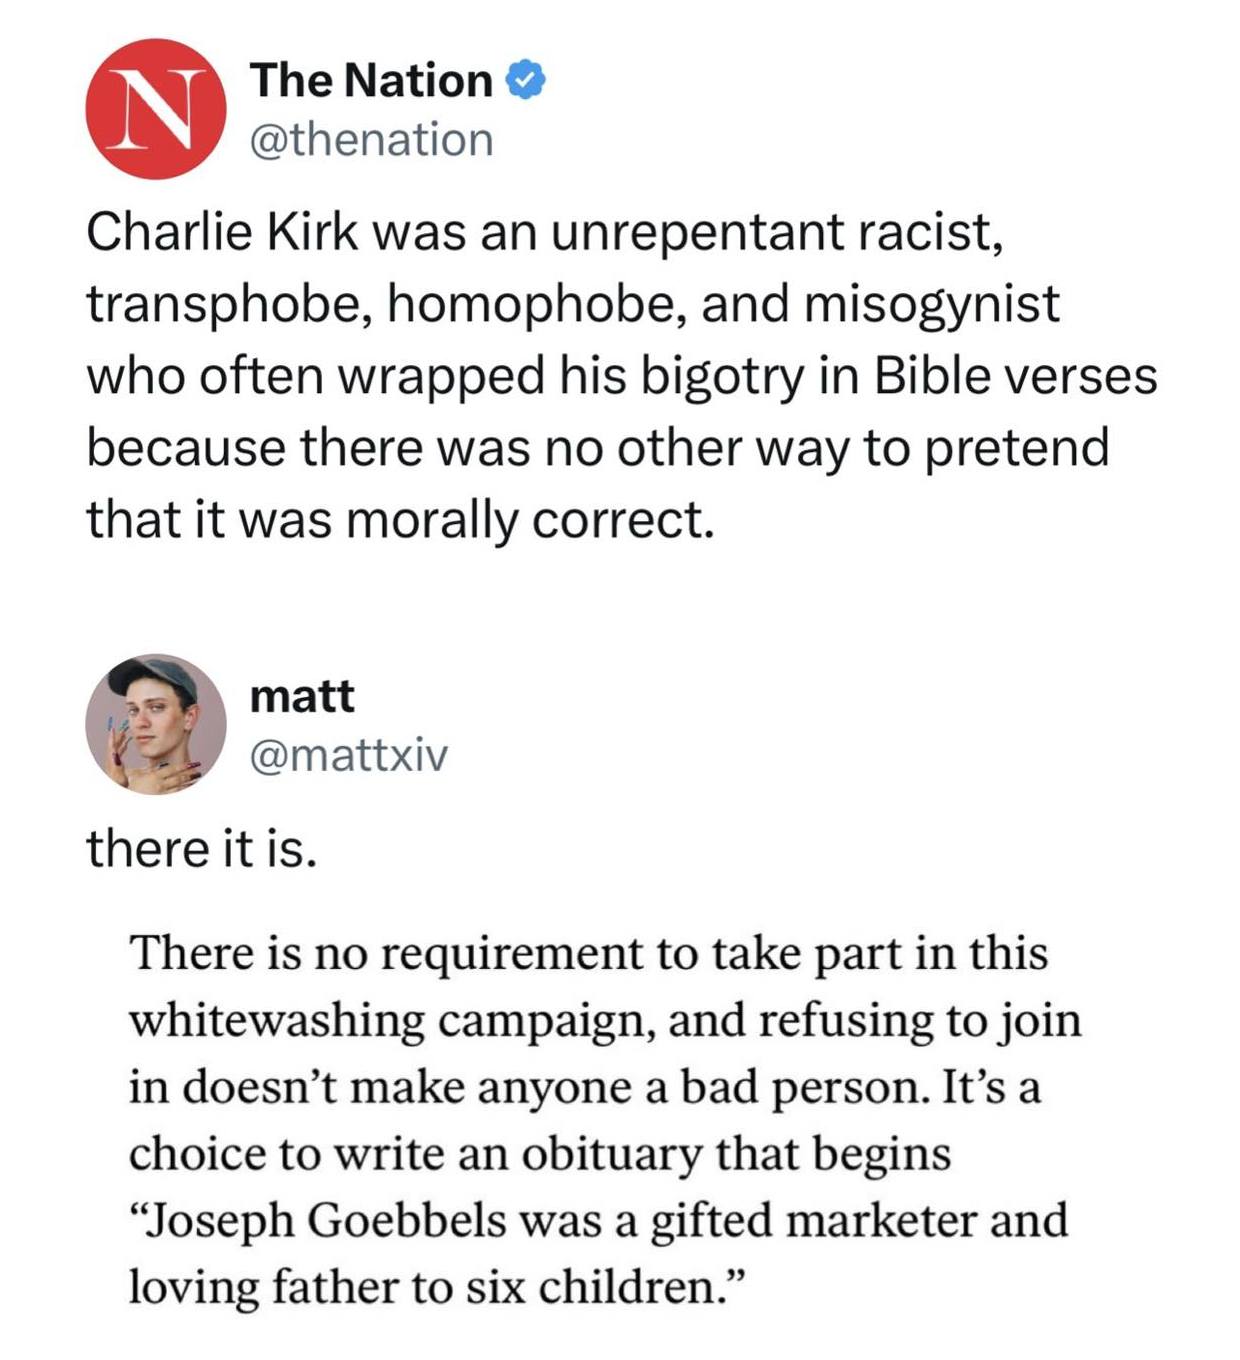Open The Nation display name
This screenshot has height=1360, width=1240.
371,81
